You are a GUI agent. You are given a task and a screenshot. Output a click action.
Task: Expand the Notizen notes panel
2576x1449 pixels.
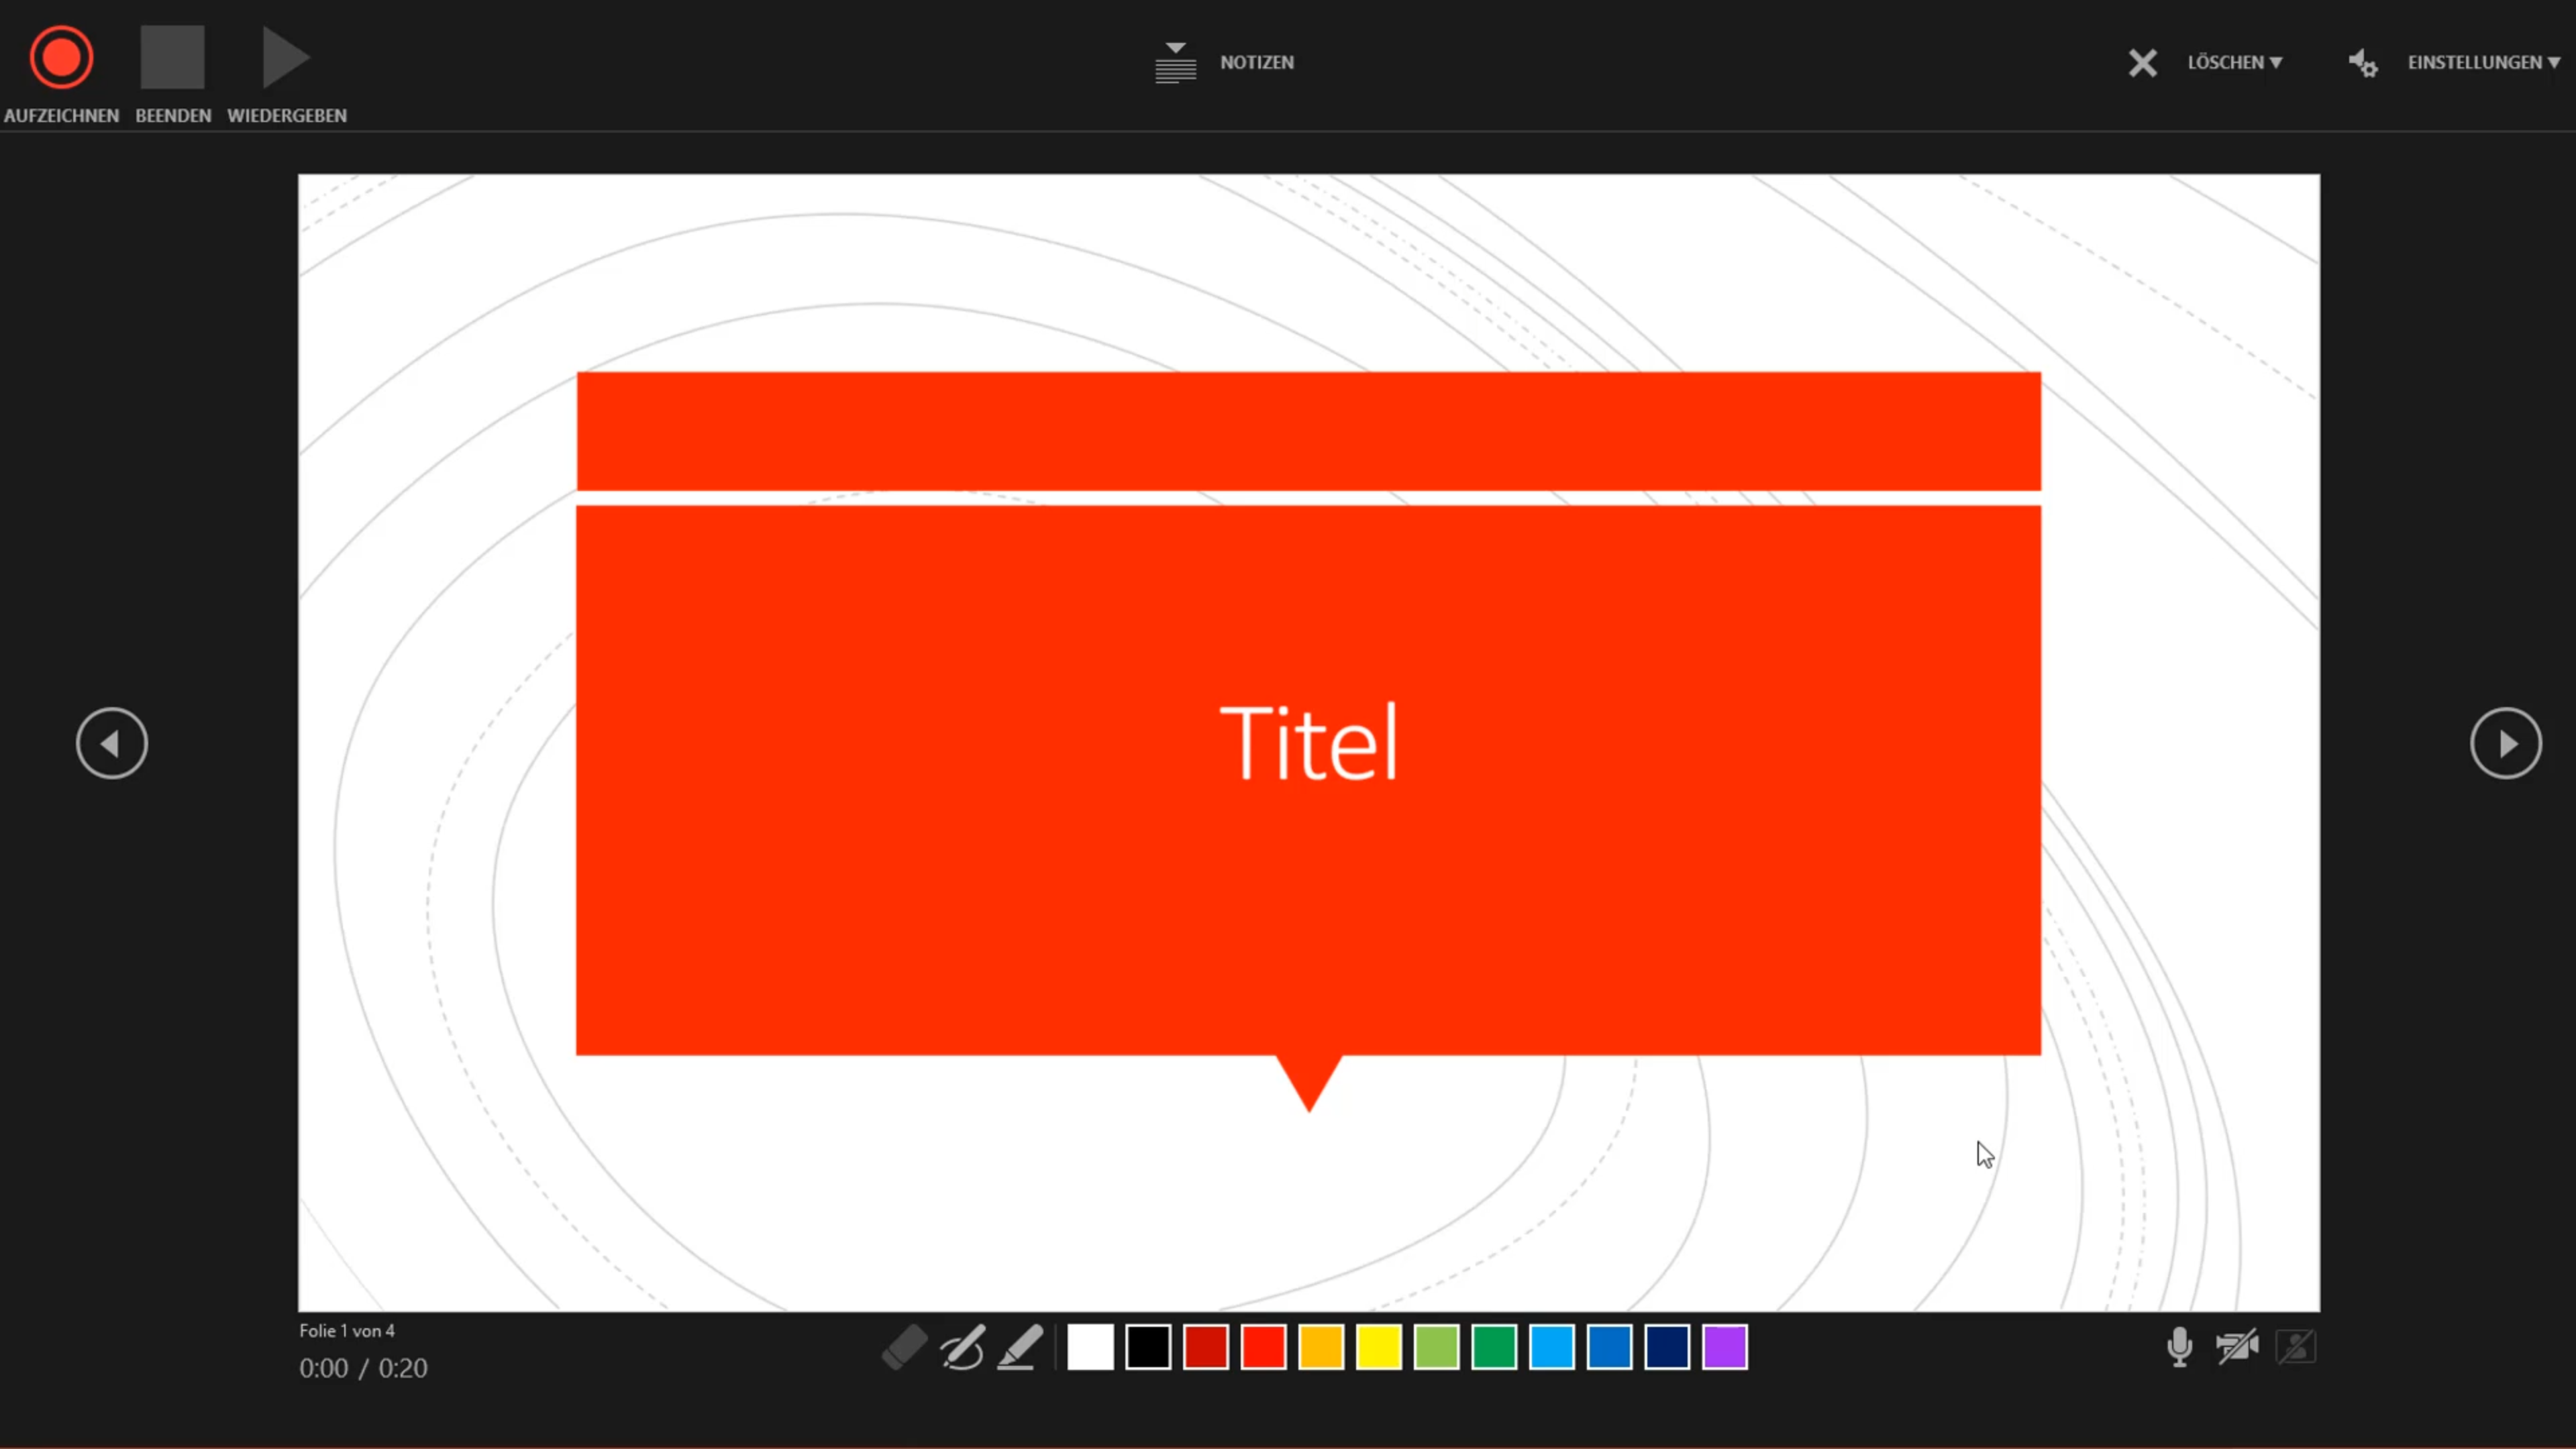tap(1224, 62)
